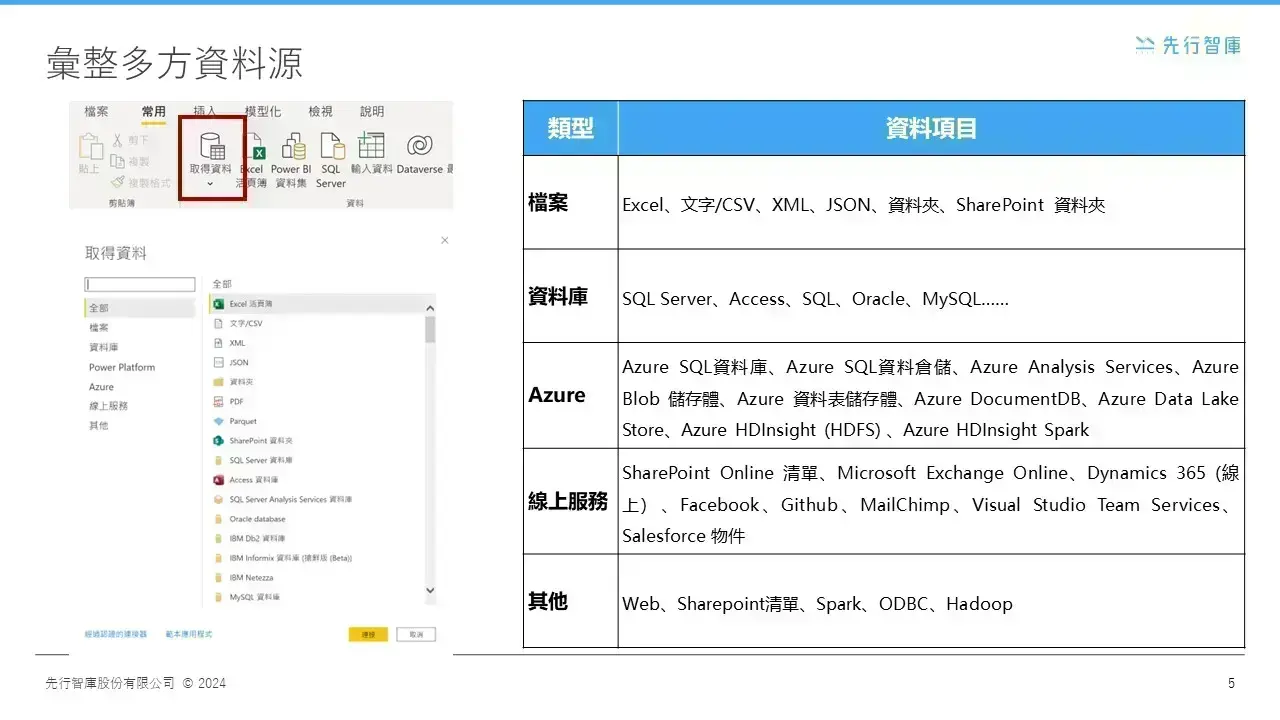The height and width of the screenshot is (720, 1280).
Task: Click the 貼上 clipboard icon
Action: click(x=90, y=147)
